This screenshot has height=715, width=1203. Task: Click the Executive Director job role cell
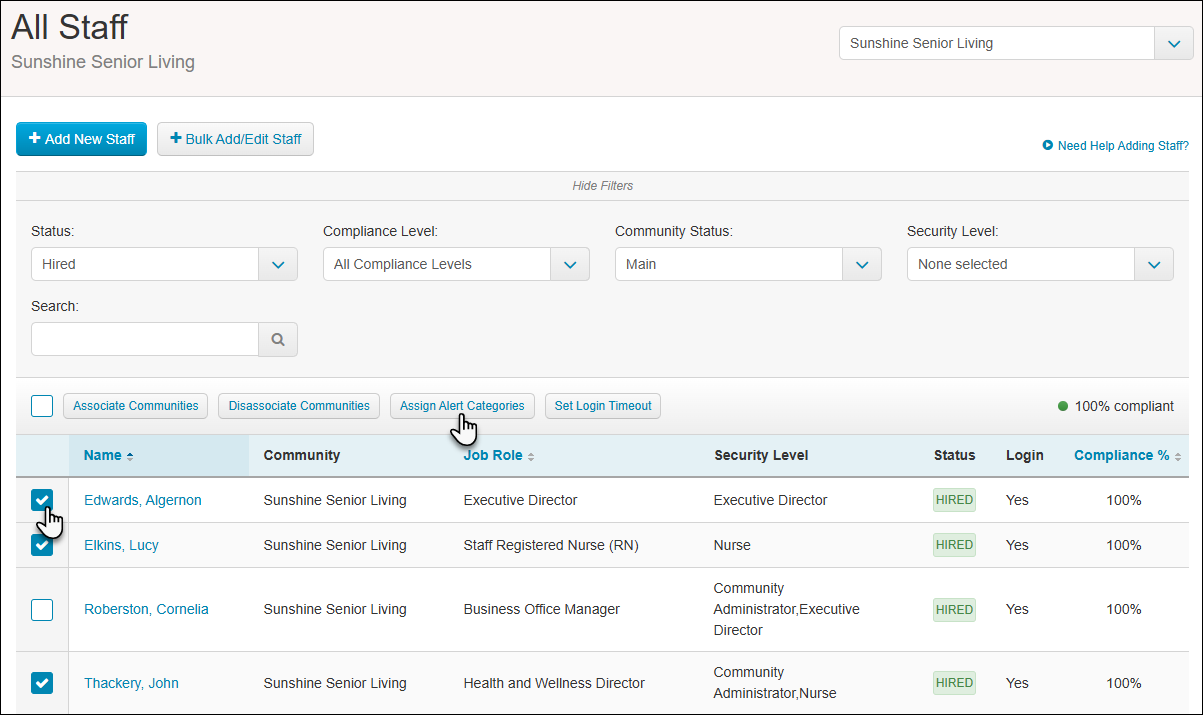tap(521, 500)
